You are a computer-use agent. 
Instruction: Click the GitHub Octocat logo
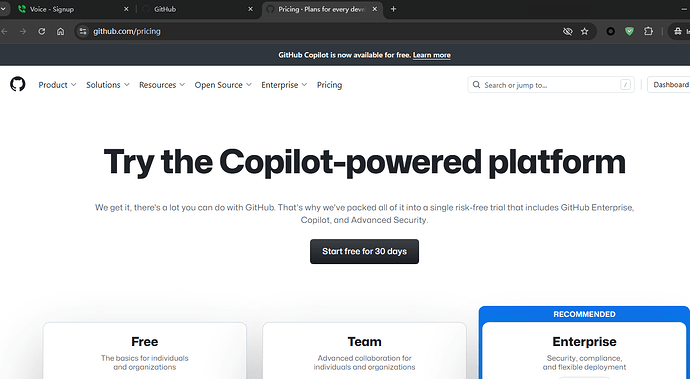tap(18, 84)
